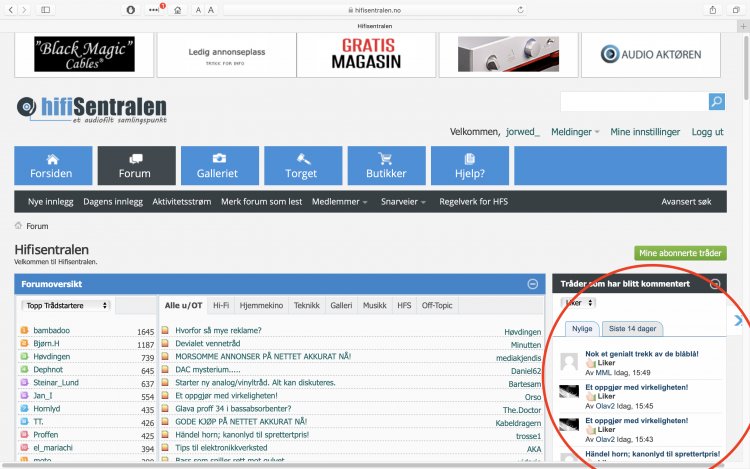This screenshot has height=469, width=750.
Task: Select Teknikk tab
Action: tap(307, 305)
